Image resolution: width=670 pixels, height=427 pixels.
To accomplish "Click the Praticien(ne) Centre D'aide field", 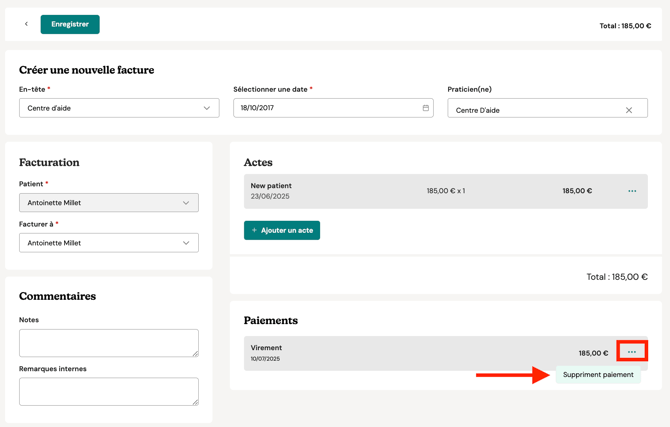I will pos(535,110).
